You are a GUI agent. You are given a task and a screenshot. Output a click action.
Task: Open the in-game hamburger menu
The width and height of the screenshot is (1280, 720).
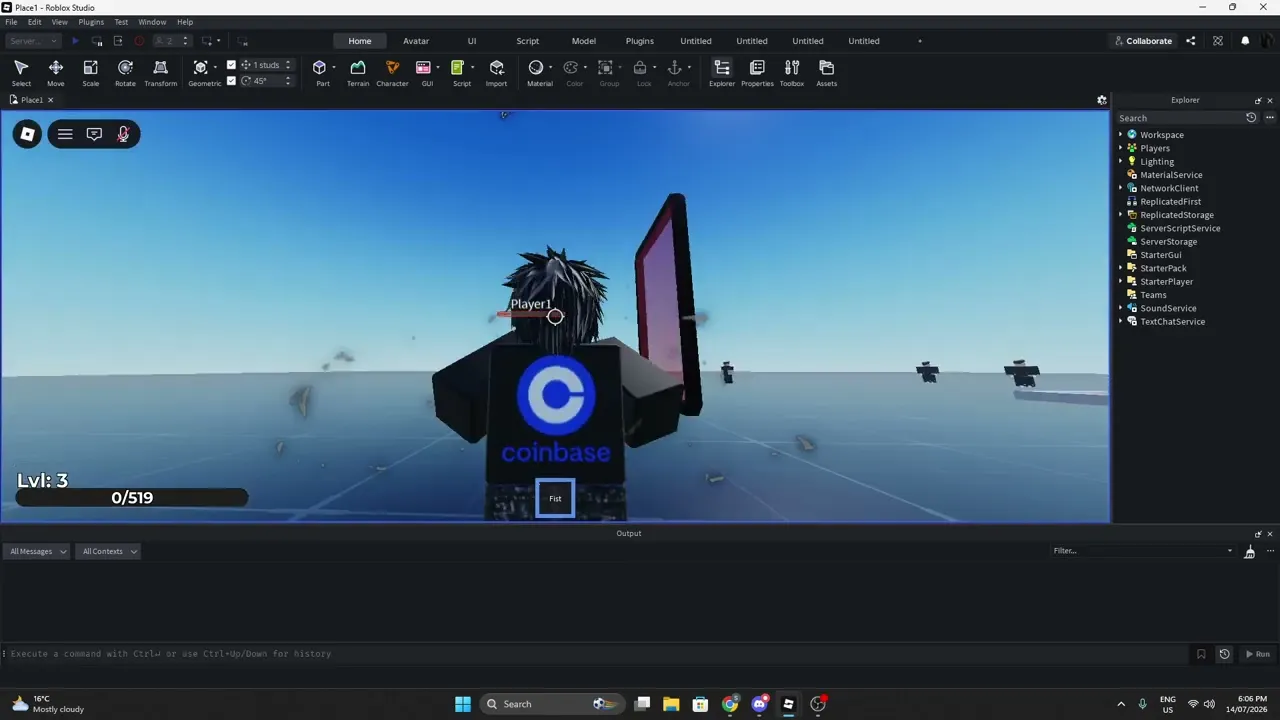tap(65, 134)
